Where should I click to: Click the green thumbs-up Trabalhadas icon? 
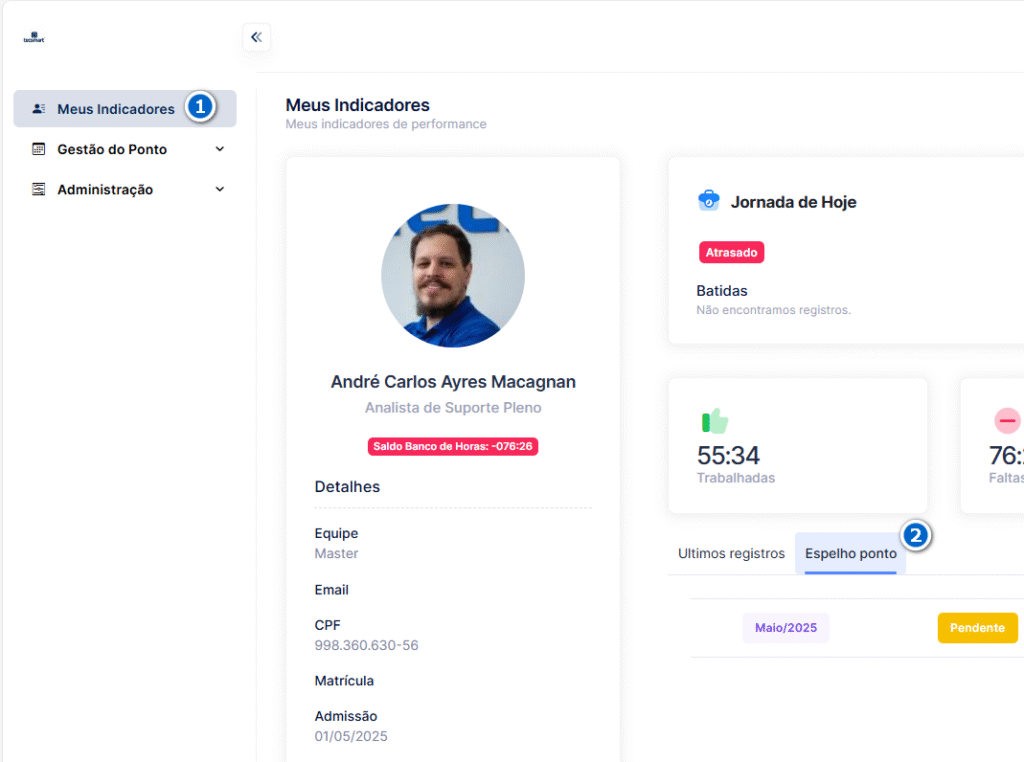[x=715, y=421]
